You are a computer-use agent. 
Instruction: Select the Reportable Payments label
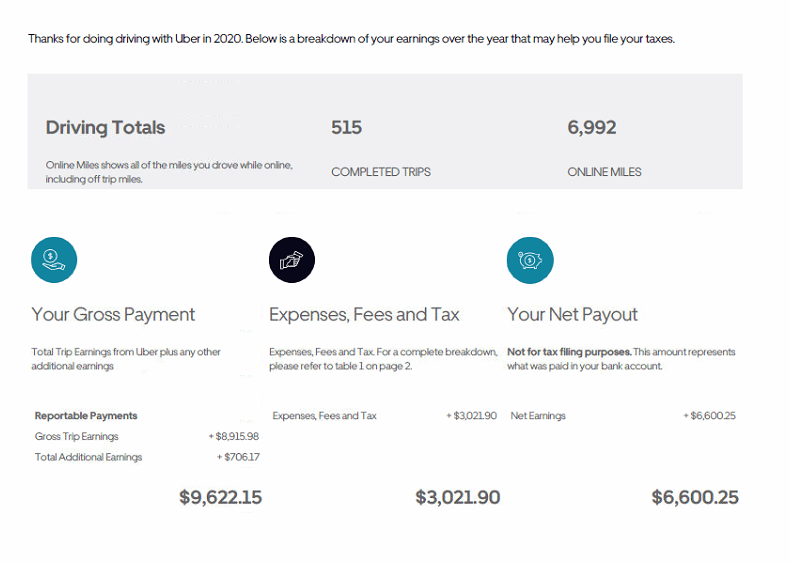(x=86, y=416)
